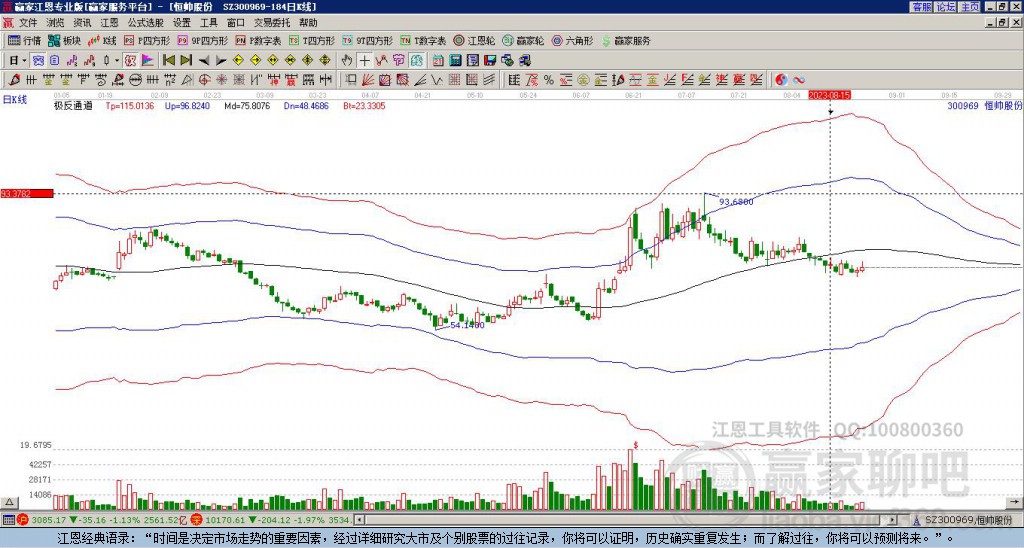This screenshot has width=1024, height=548.
Task: Open the P四方形 tool
Action: [x=147, y=40]
